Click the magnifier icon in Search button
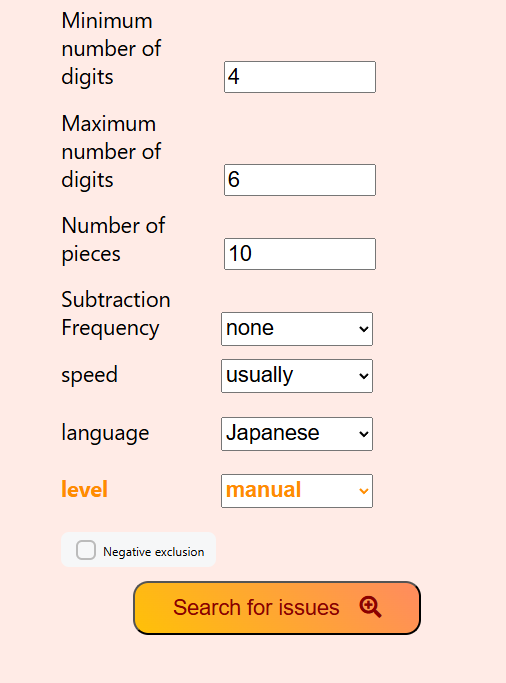The image size is (506, 683). pos(371,607)
